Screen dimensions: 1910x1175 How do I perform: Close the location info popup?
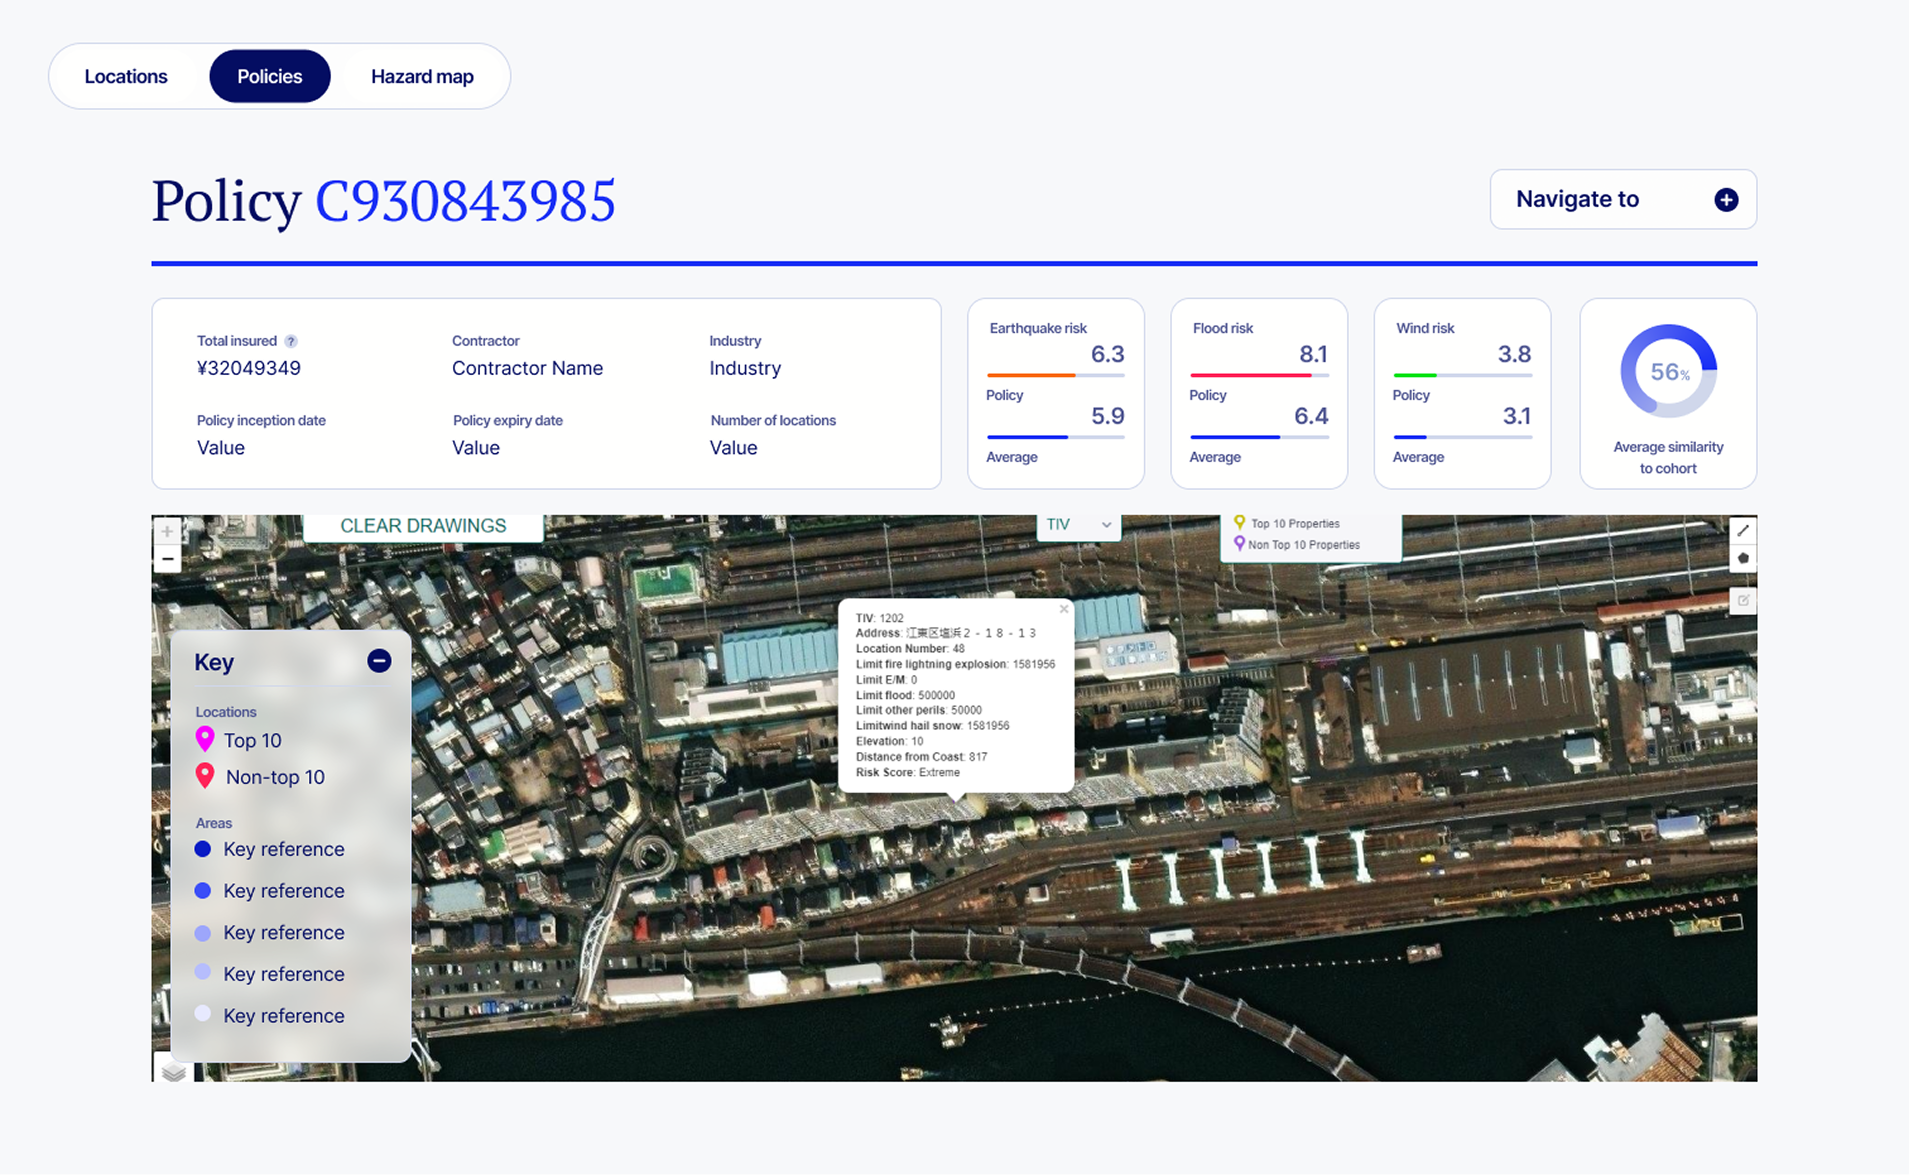coord(1064,609)
